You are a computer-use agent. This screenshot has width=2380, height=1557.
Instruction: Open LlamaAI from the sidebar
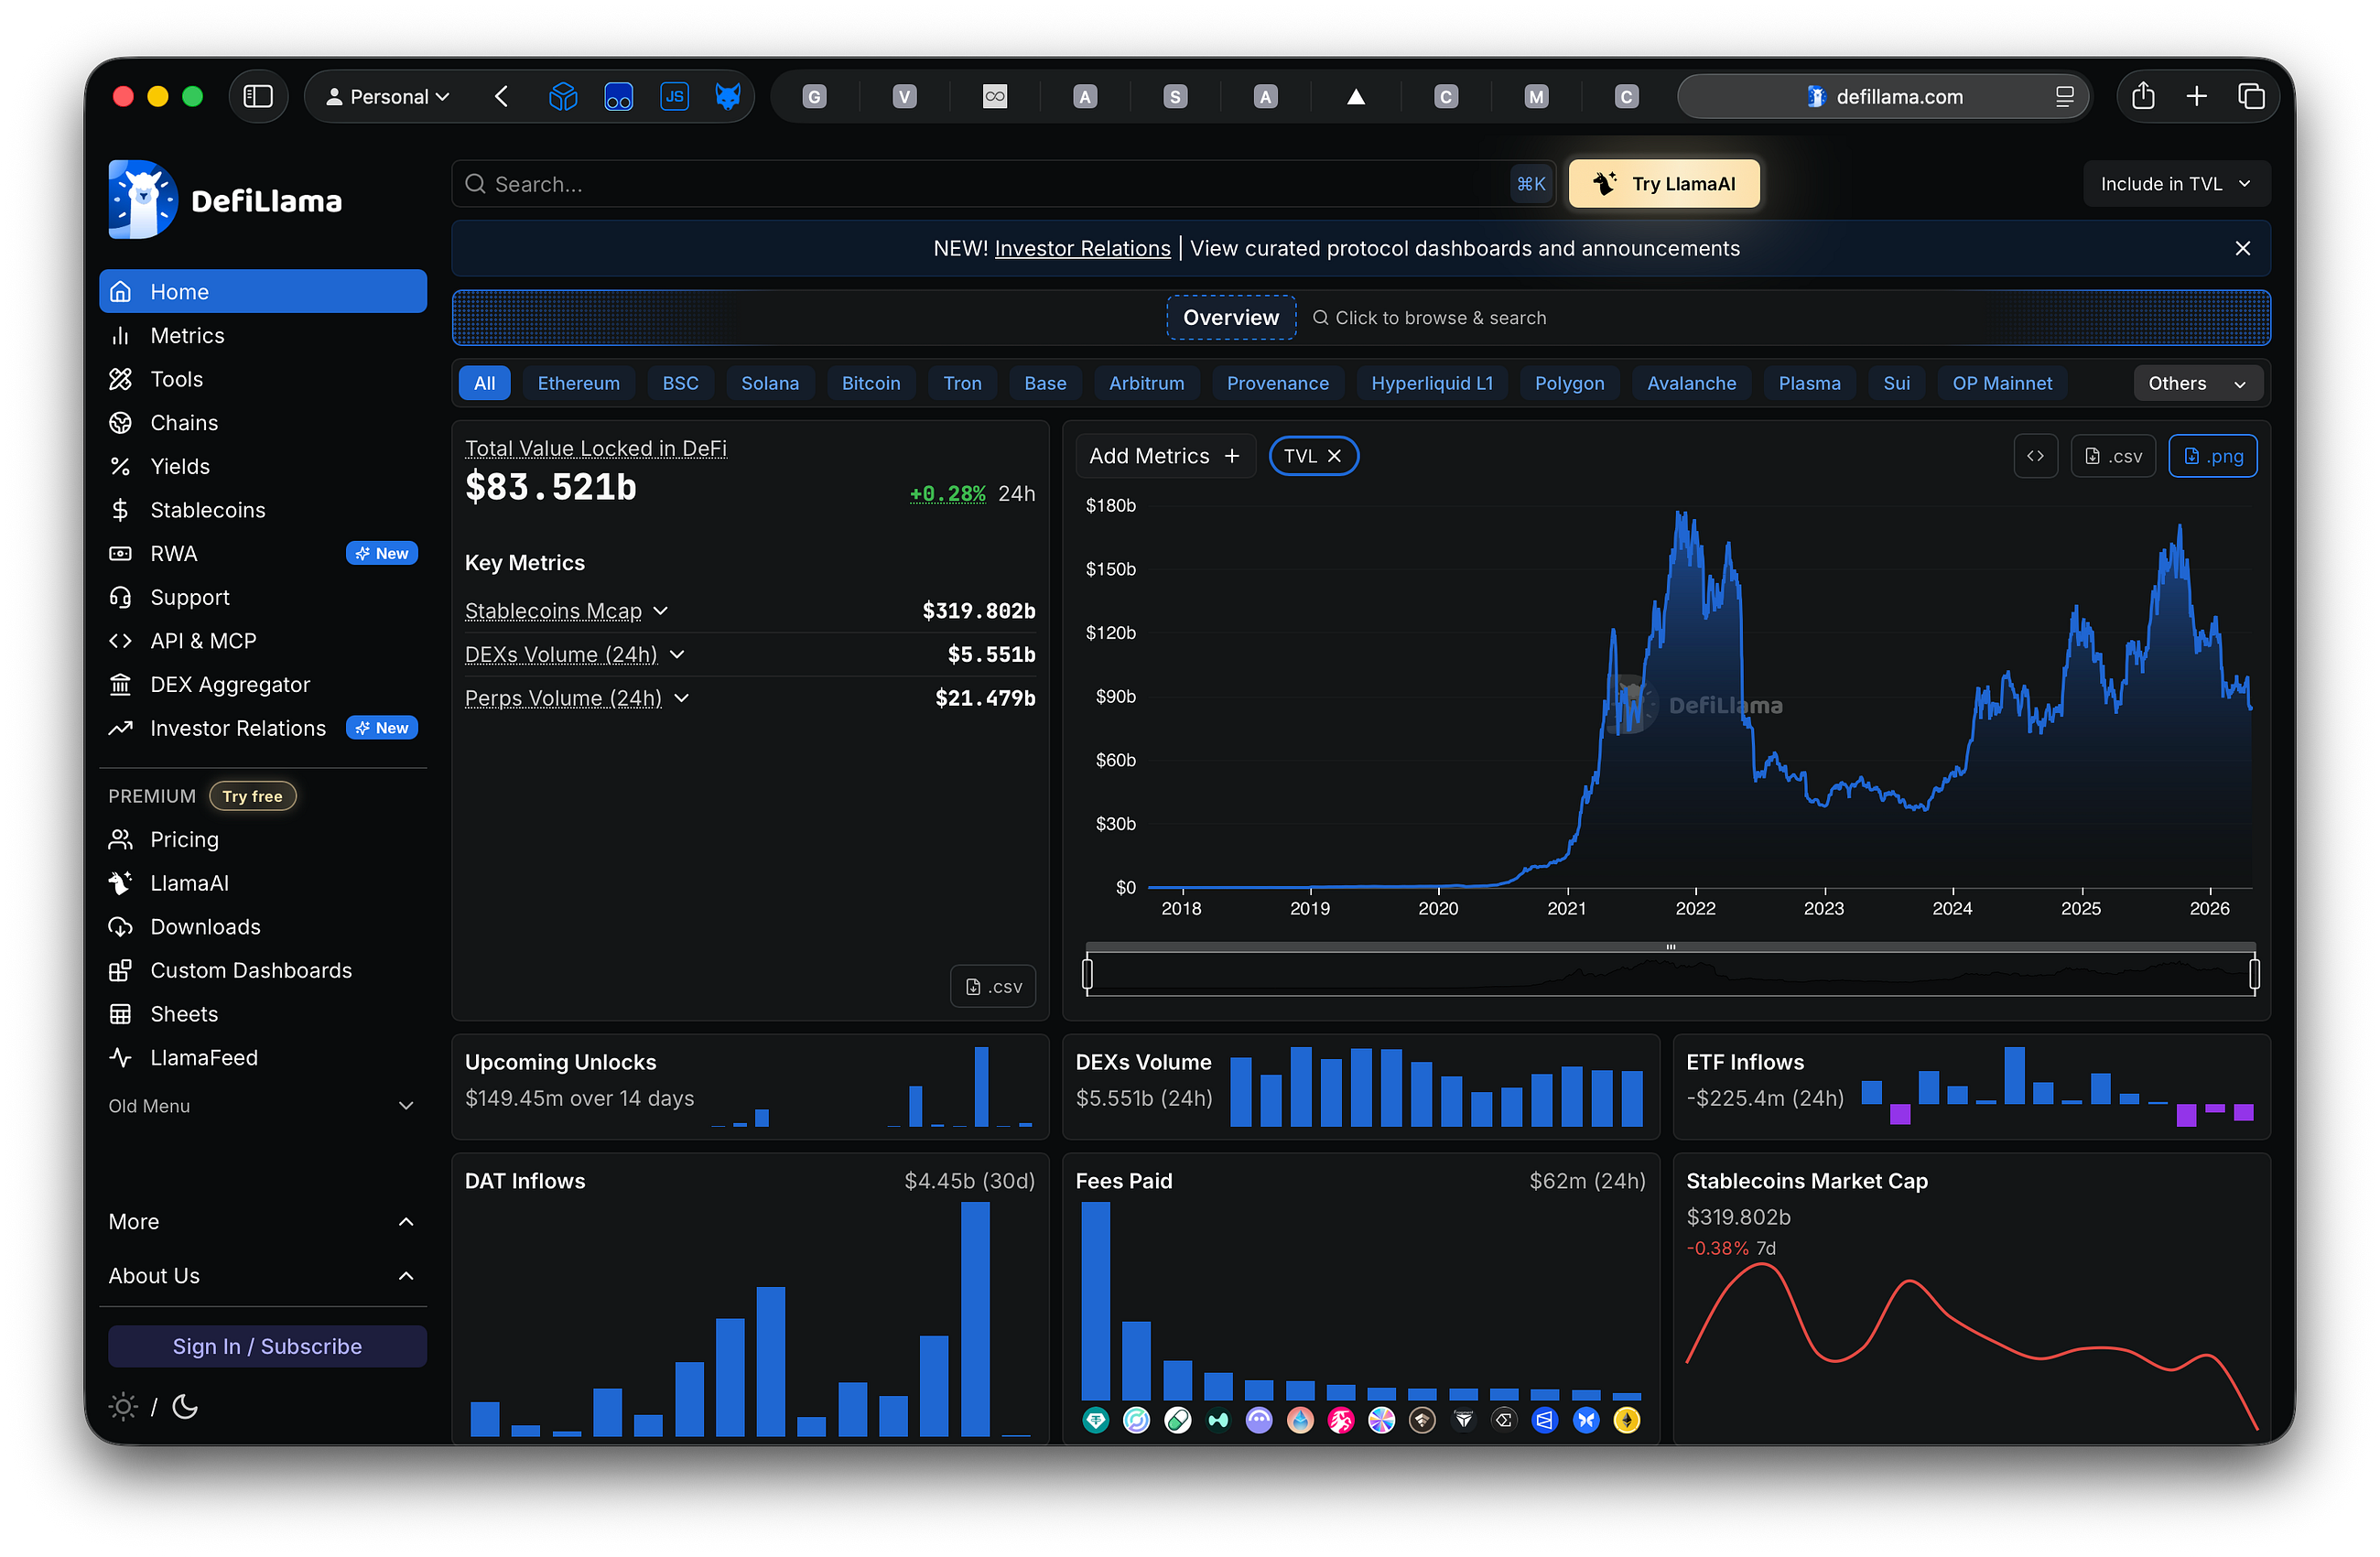pos(263,883)
